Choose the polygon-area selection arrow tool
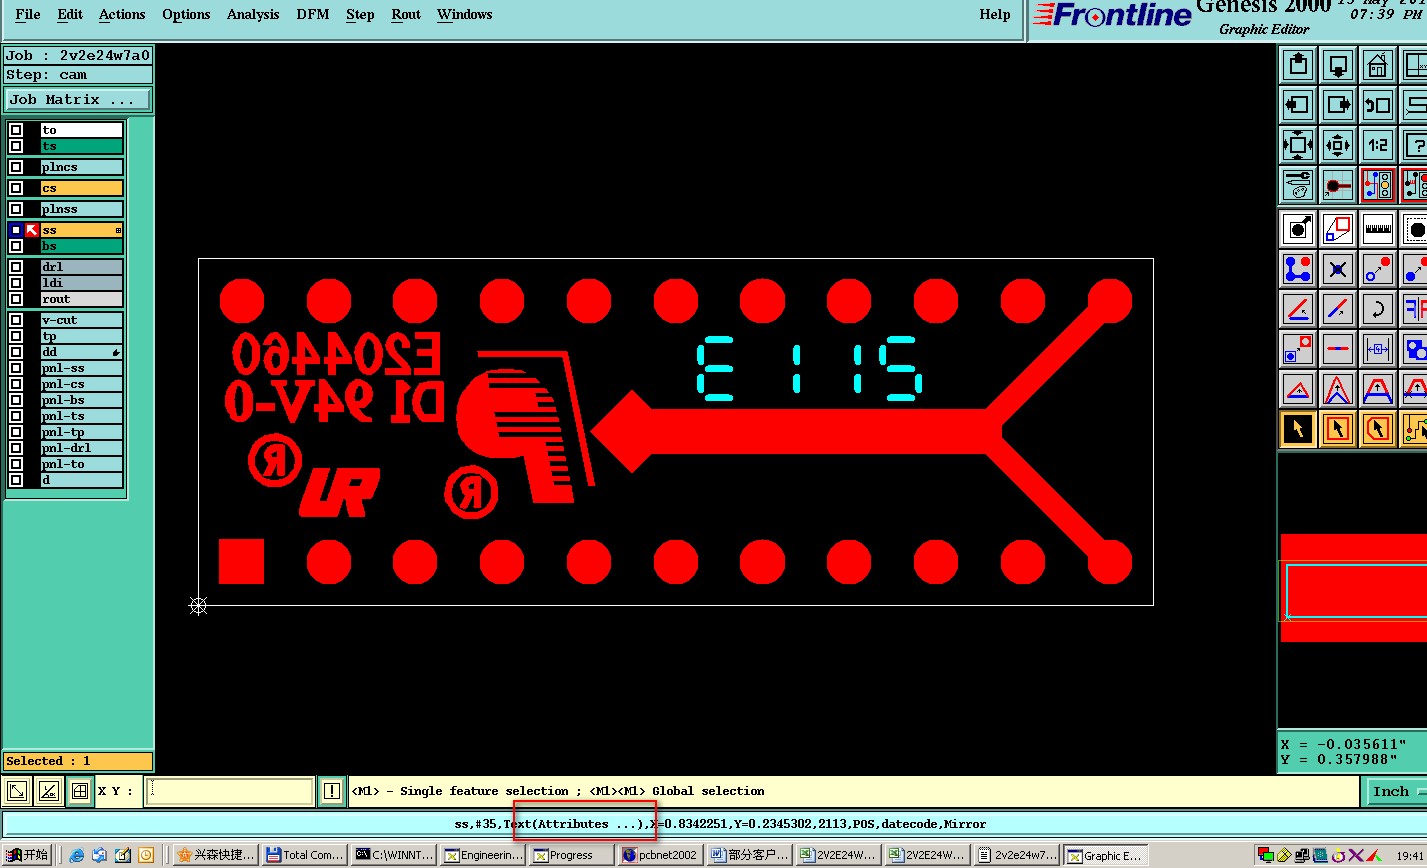 (x=1378, y=429)
